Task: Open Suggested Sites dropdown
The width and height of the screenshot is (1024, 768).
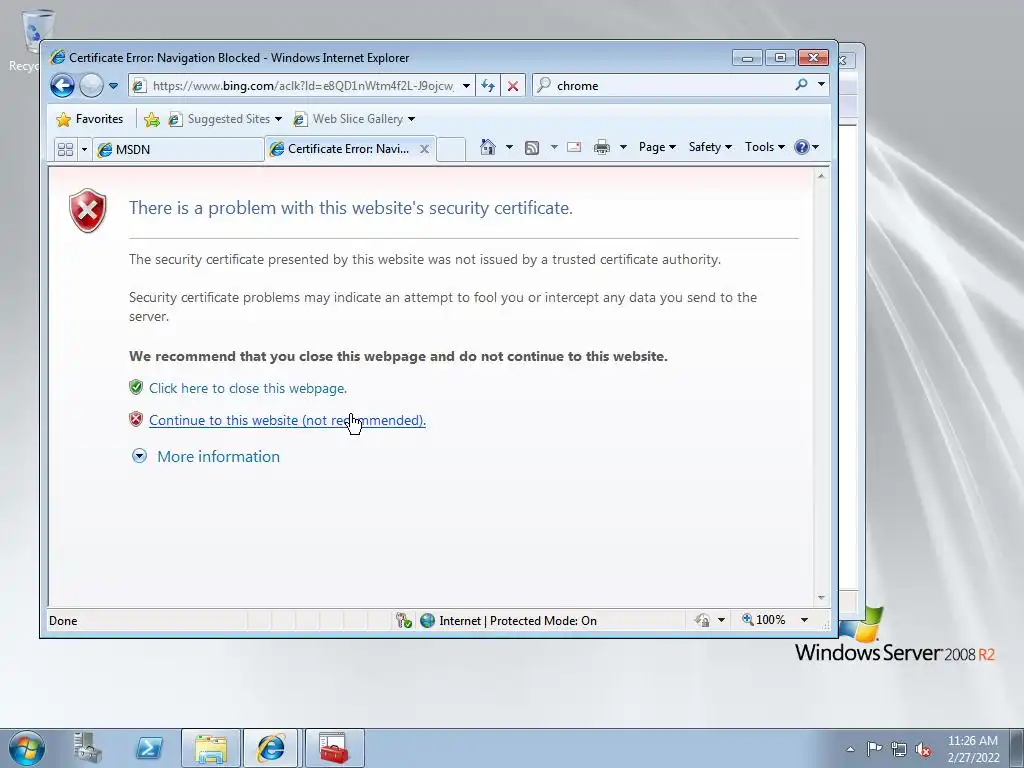Action: click(225, 119)
